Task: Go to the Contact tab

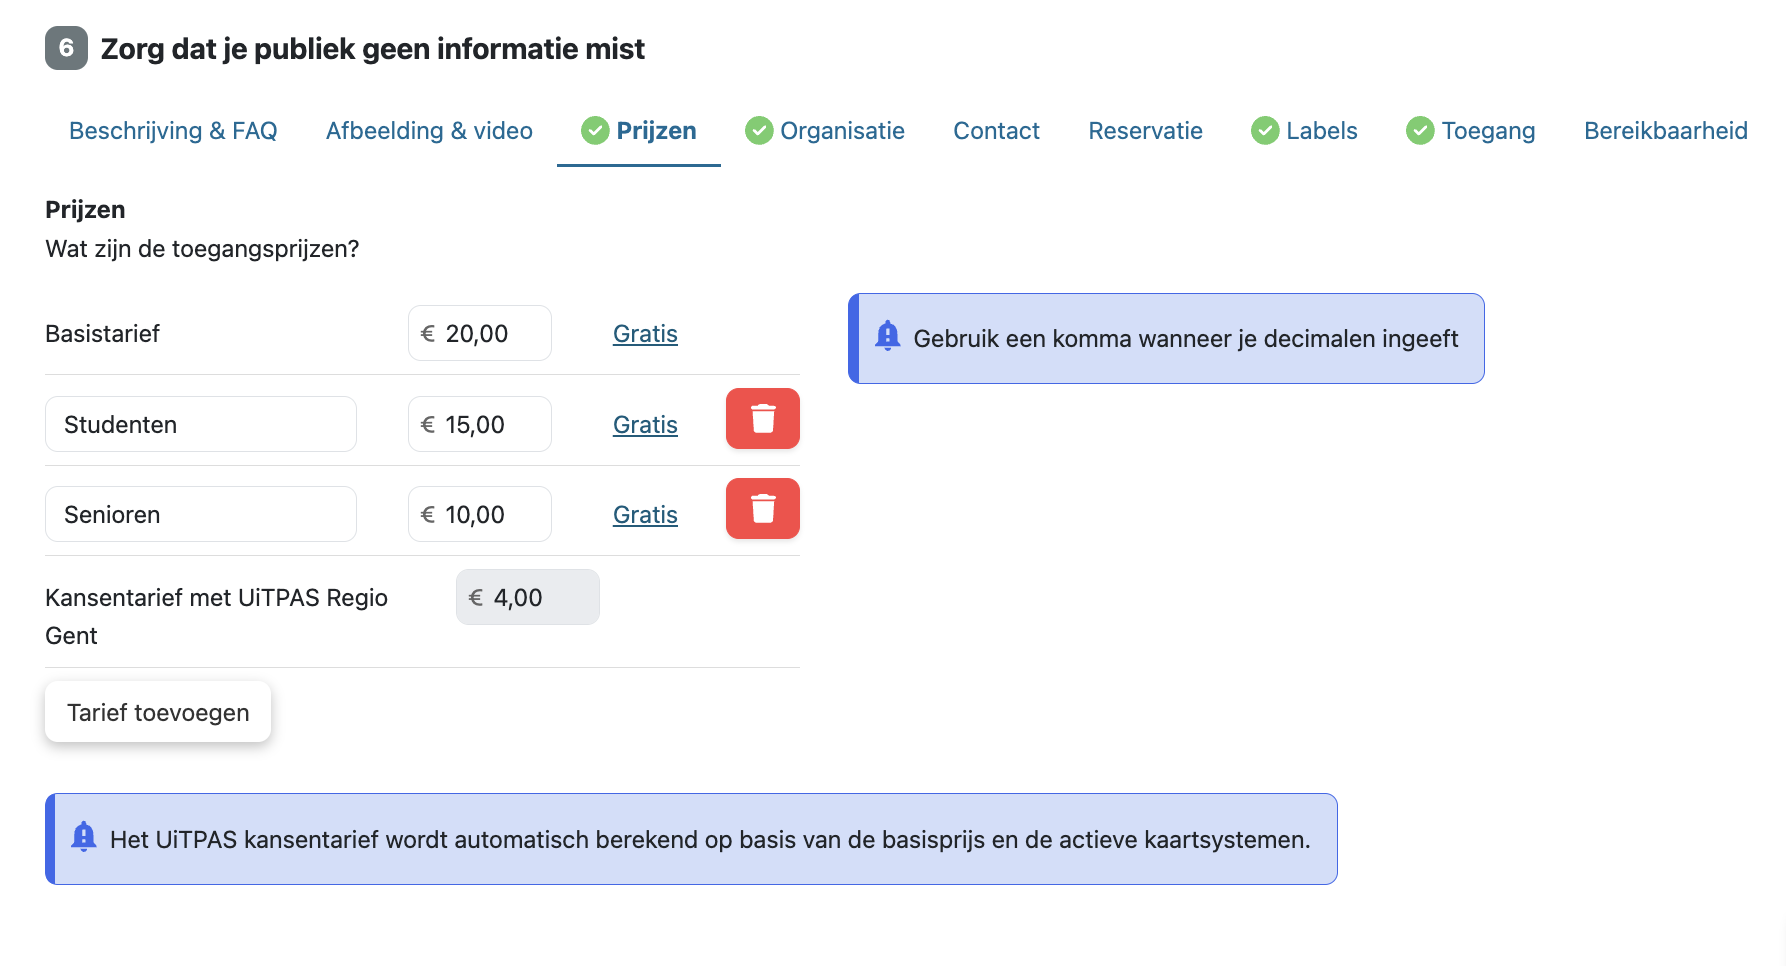Action: pos(996,131)
